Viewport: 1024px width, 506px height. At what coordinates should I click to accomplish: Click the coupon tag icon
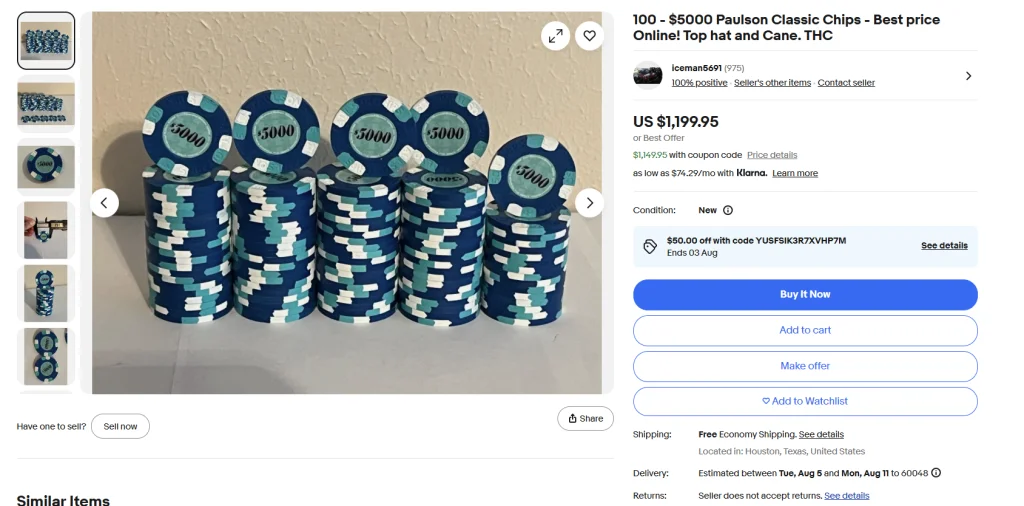click(x=650, y=246)
